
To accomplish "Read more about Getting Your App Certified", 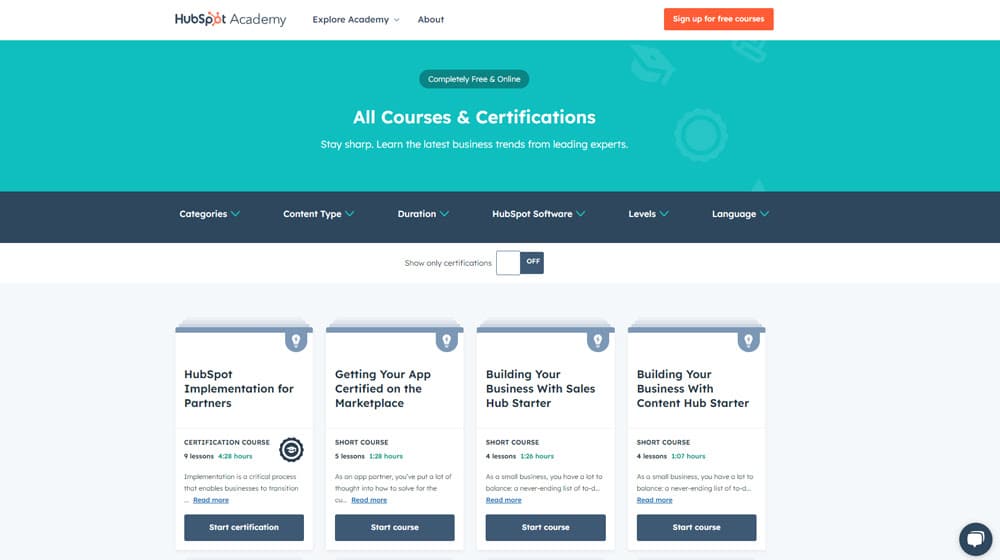I will pos(369,500).
